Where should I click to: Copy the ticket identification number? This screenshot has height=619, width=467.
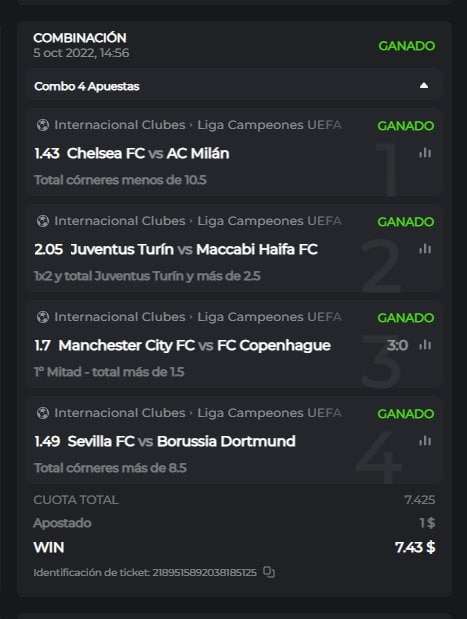[x=269, y=572]
